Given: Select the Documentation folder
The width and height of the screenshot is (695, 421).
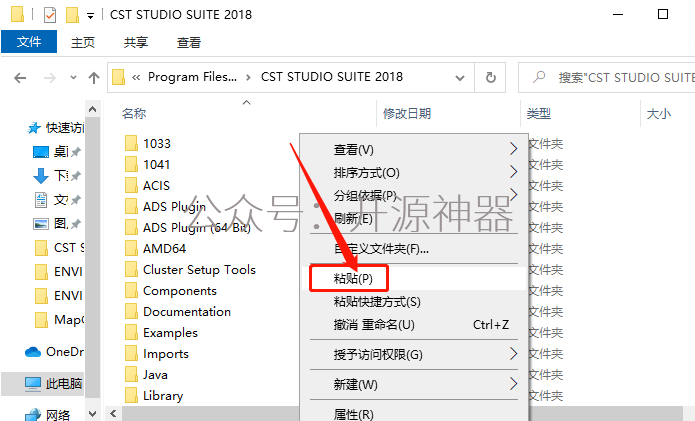Looking at the screenshot, I should click(x=187, y=312).
